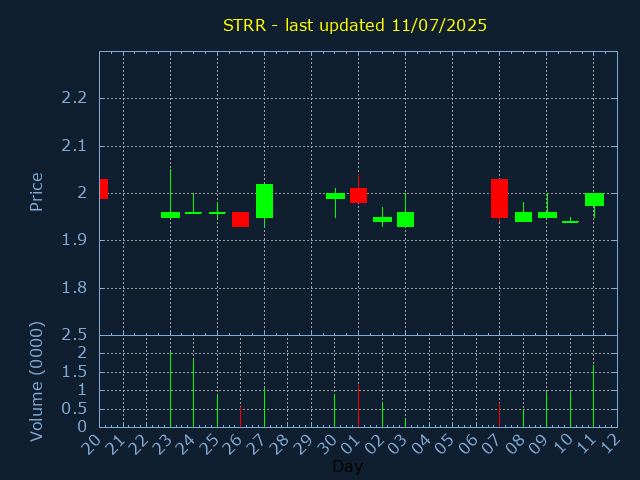Select the green candlestick for day 02

click(382, 219)
